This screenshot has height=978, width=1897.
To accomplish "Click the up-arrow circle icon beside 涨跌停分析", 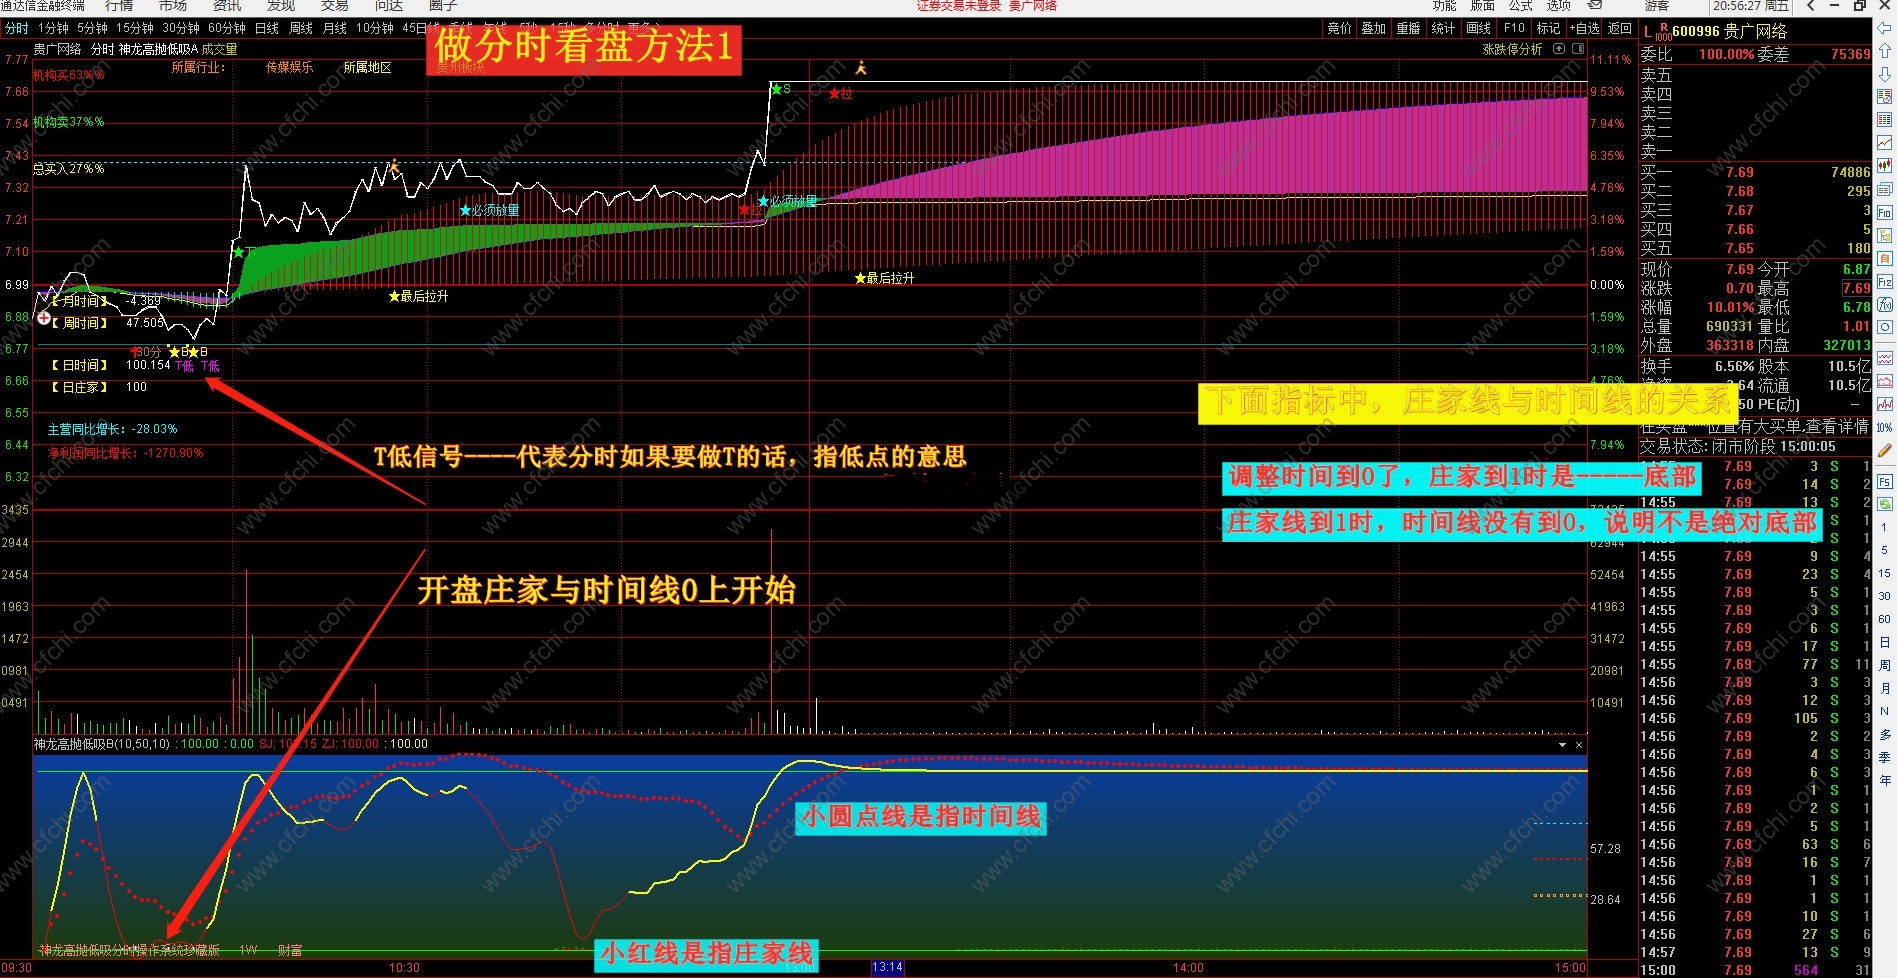I will tap(1559, 48).
